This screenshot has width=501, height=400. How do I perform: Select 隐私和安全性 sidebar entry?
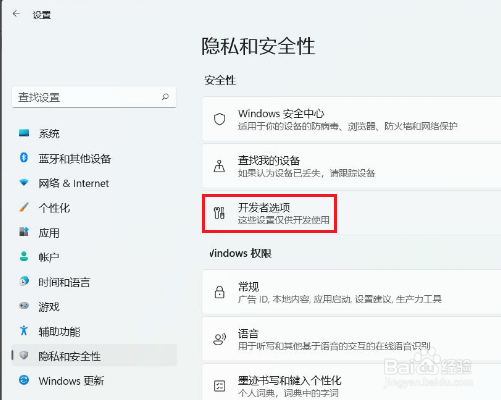(x=94, y=356)
